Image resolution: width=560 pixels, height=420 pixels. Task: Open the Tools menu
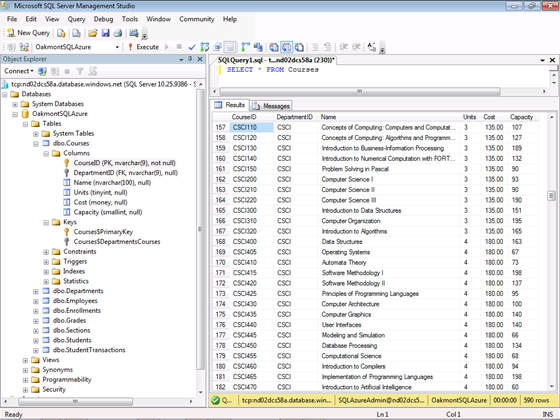click(x=130, y=19)
